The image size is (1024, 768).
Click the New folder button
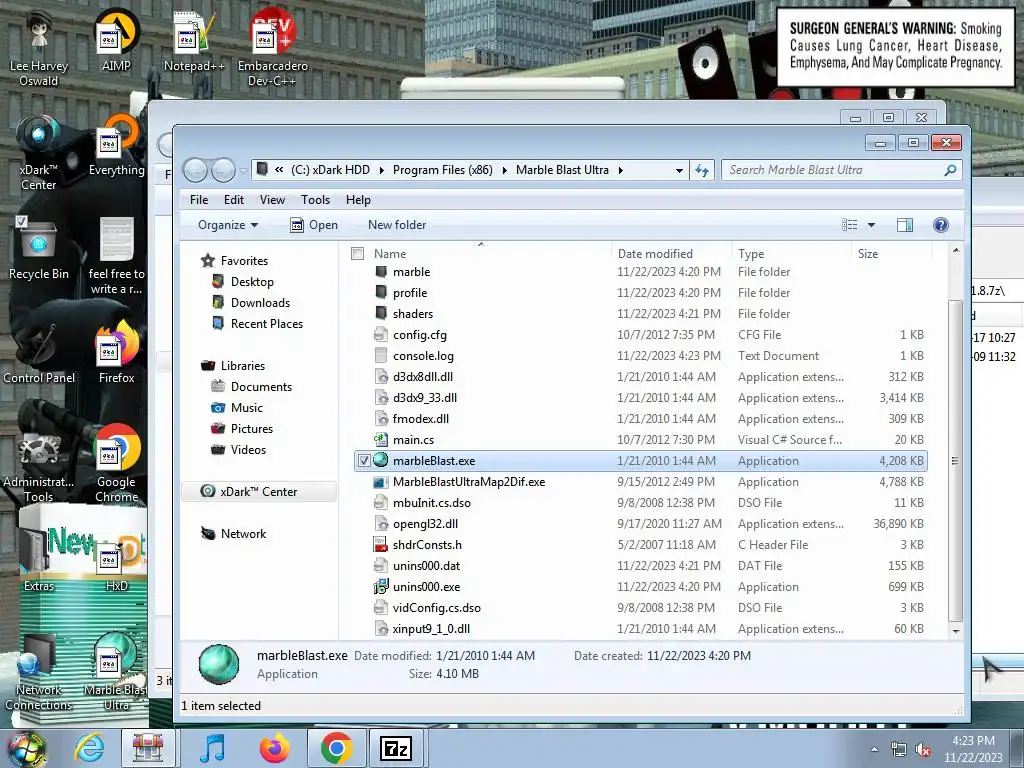pos(396,225)
